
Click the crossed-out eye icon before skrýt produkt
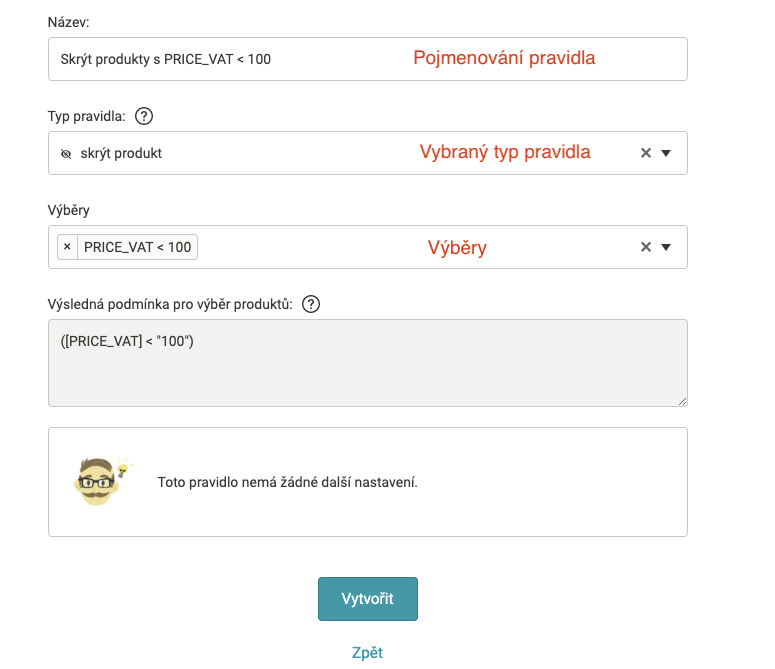pyautogui.click(x=66, y=154)
